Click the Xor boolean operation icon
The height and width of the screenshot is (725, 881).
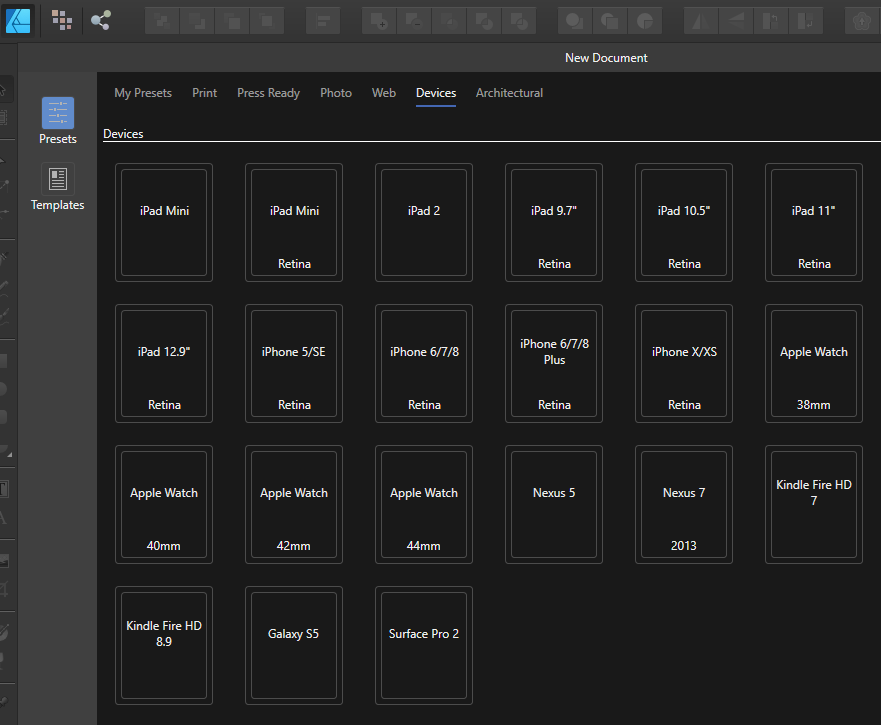coord(484,21)
